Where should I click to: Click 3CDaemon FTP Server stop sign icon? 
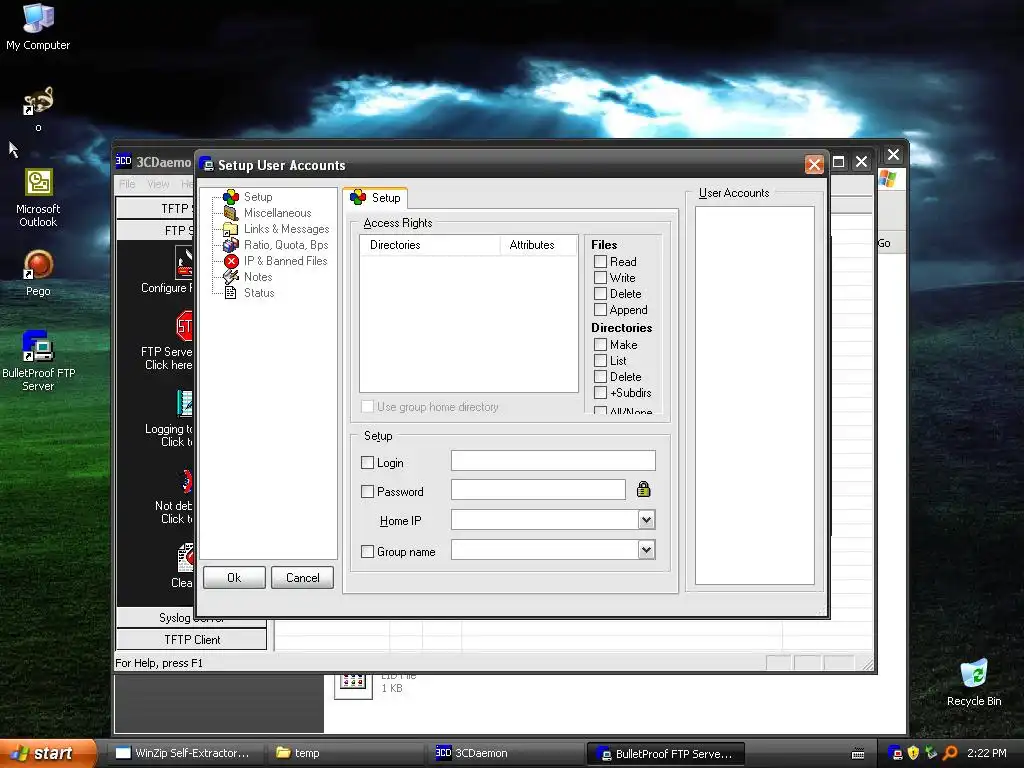click(x=185, y=325)
